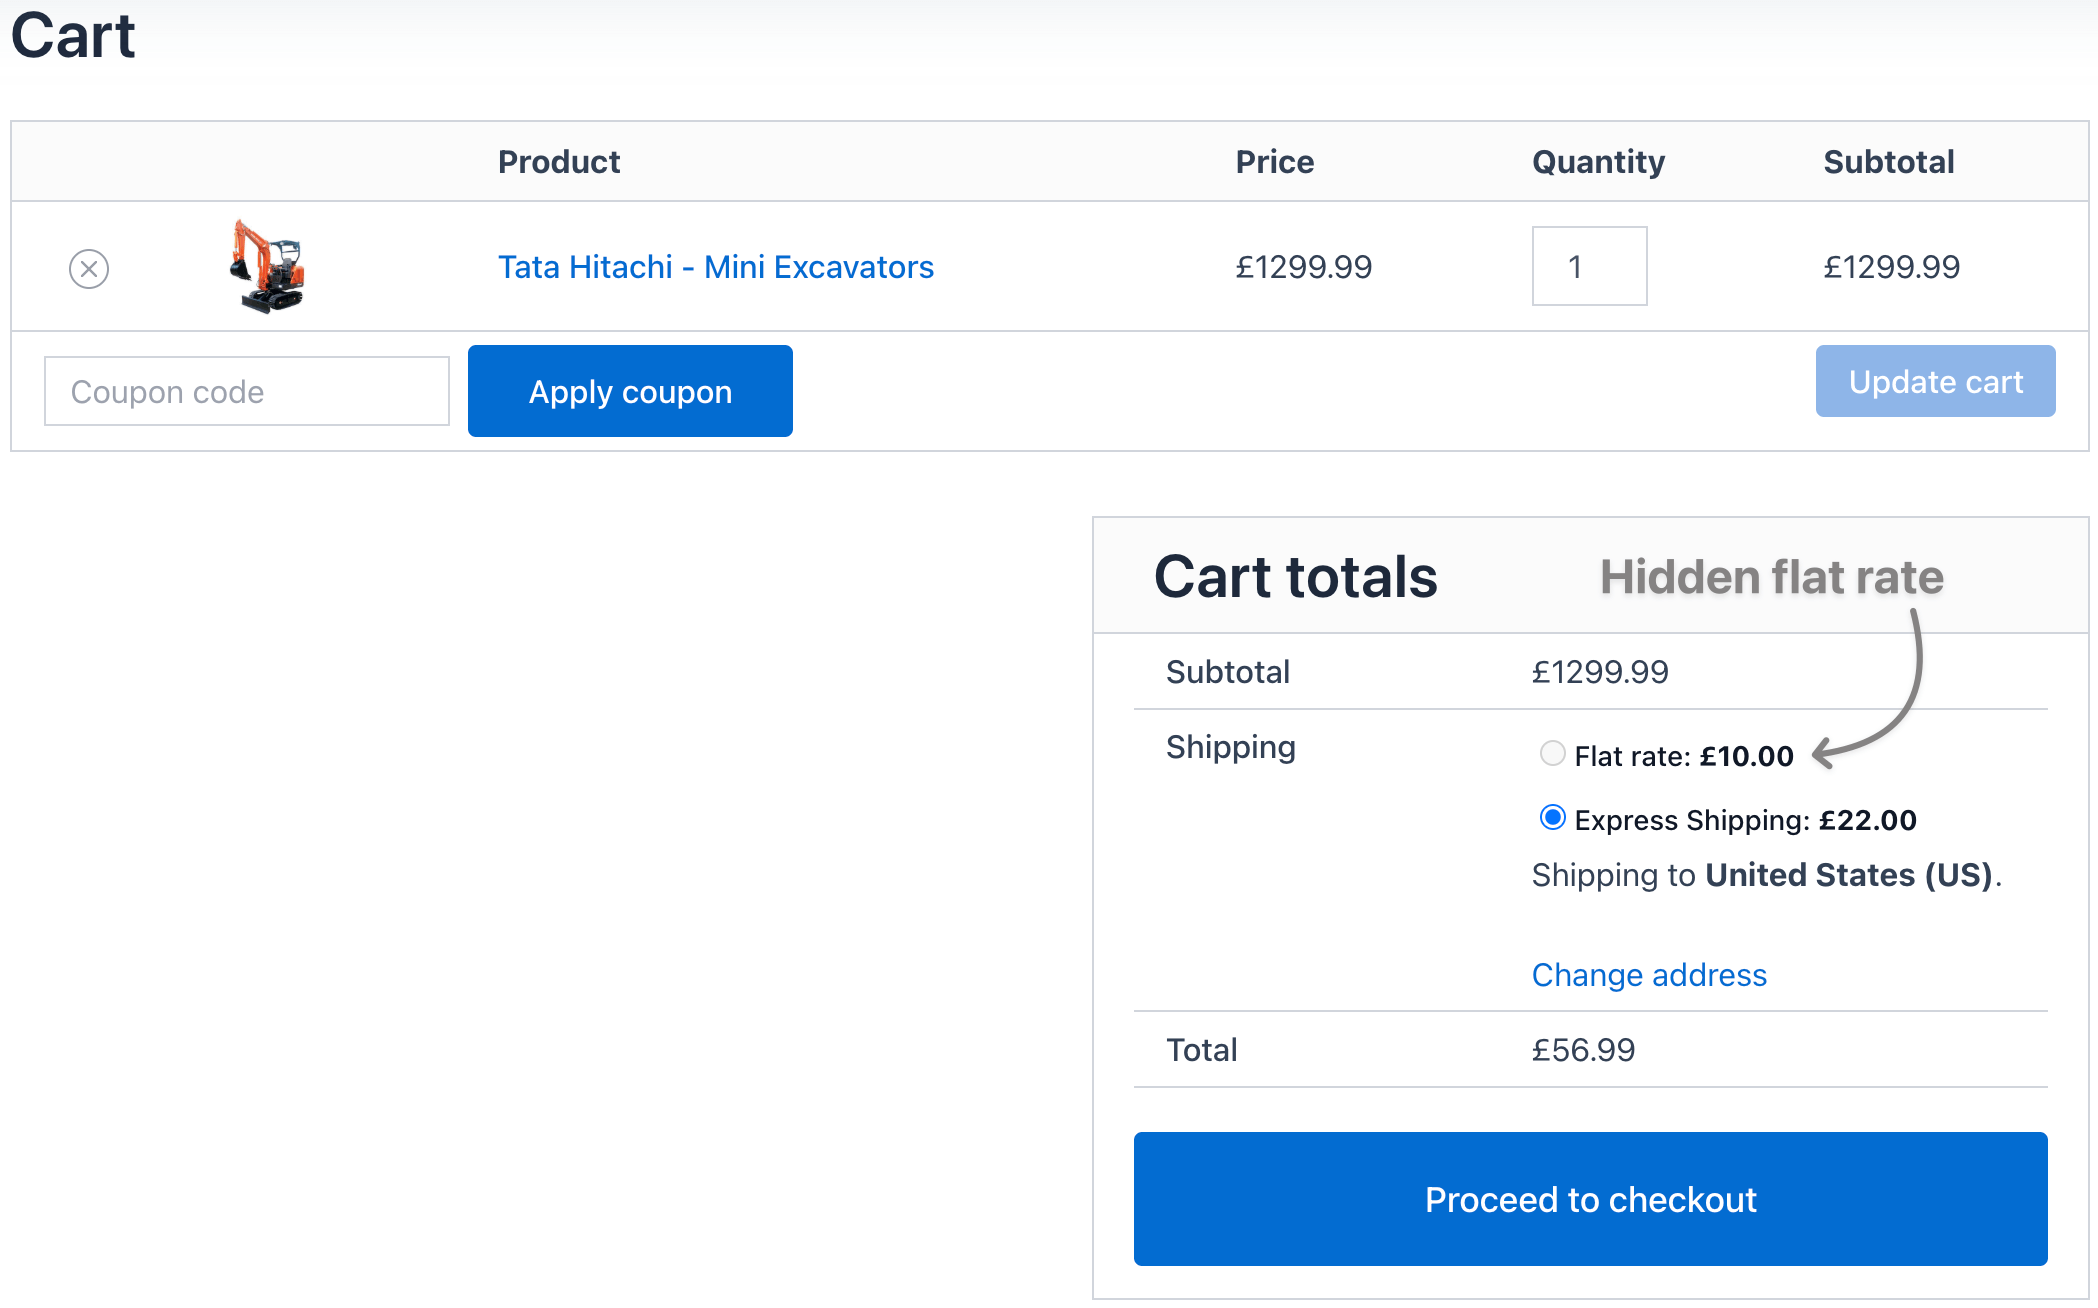Viewport: 2098px width, 1308px height.
Task: Click the Price column header
Action: click(x=1274, y=162)
